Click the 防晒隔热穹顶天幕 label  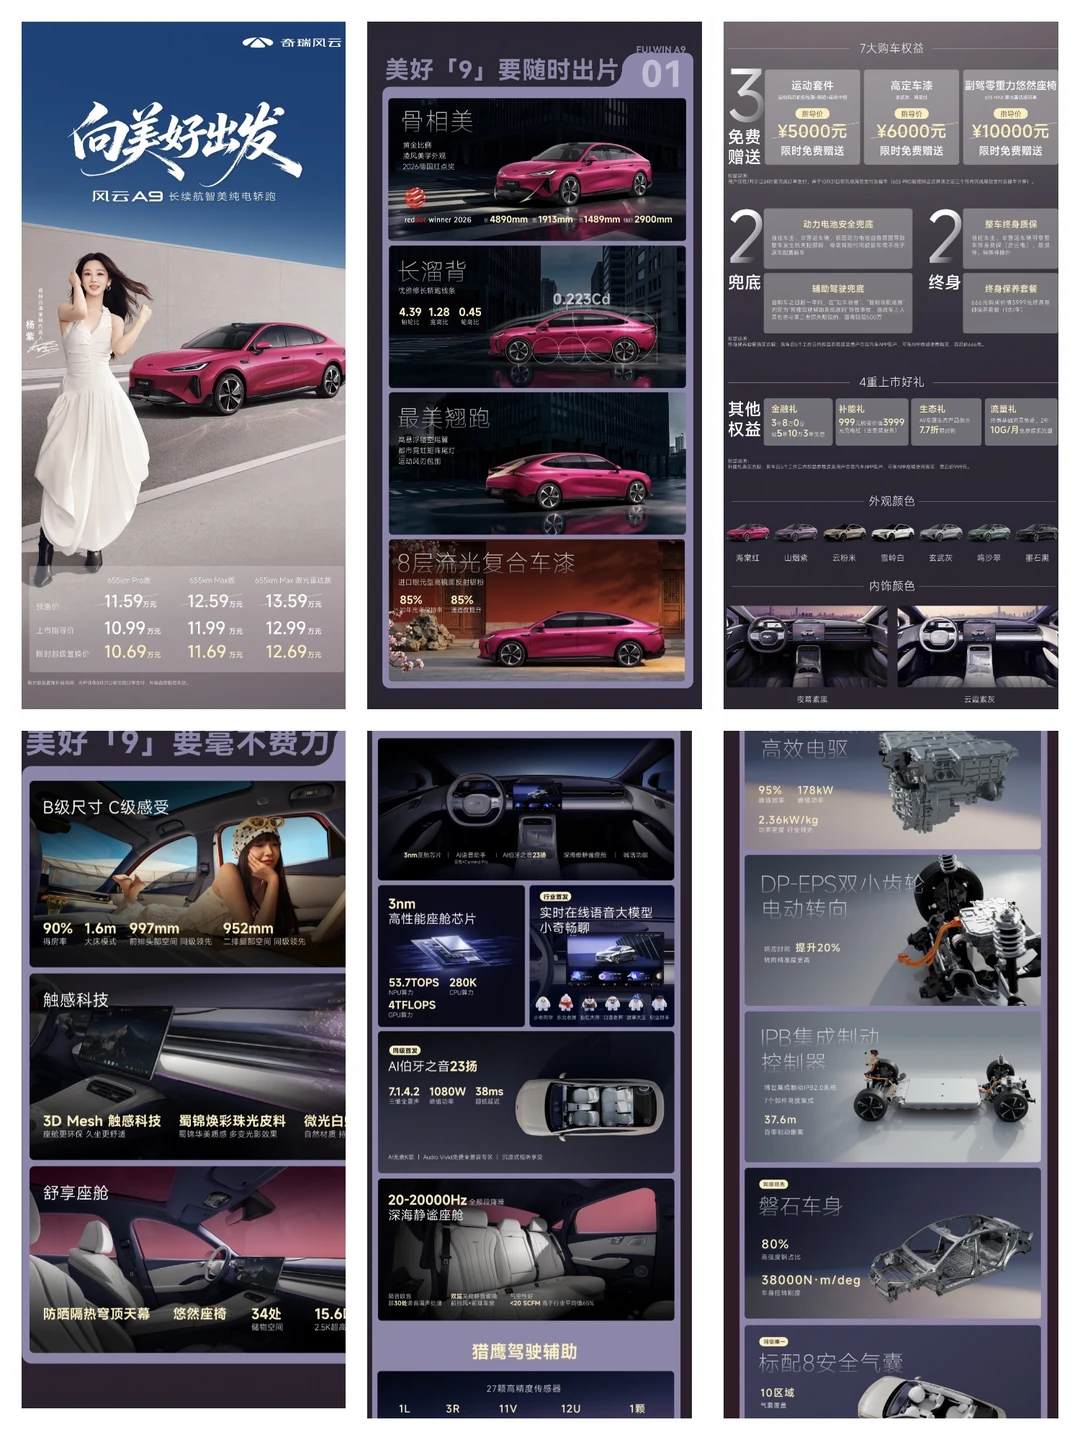pyautogui.click(x=96, y=1313)
